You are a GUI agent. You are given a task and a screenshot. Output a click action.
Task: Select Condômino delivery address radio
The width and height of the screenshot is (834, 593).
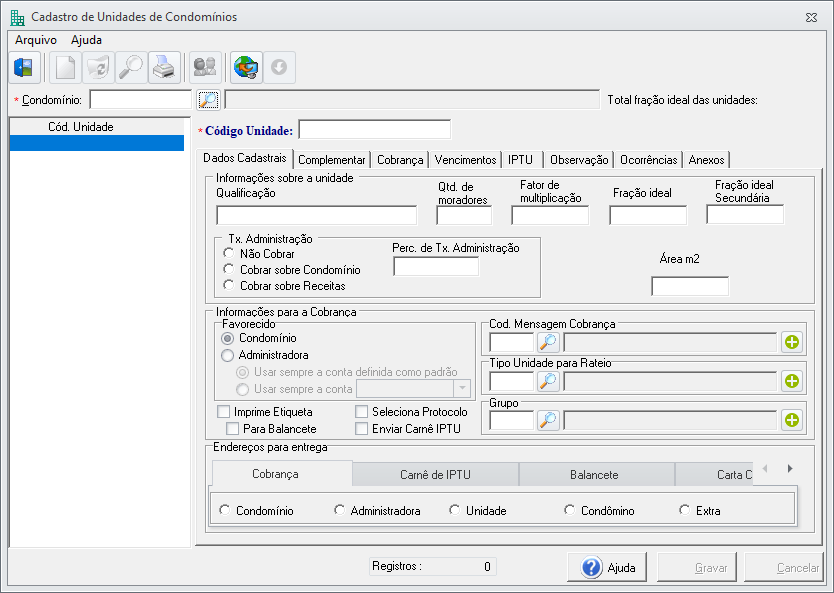click(x=570, y=510)
